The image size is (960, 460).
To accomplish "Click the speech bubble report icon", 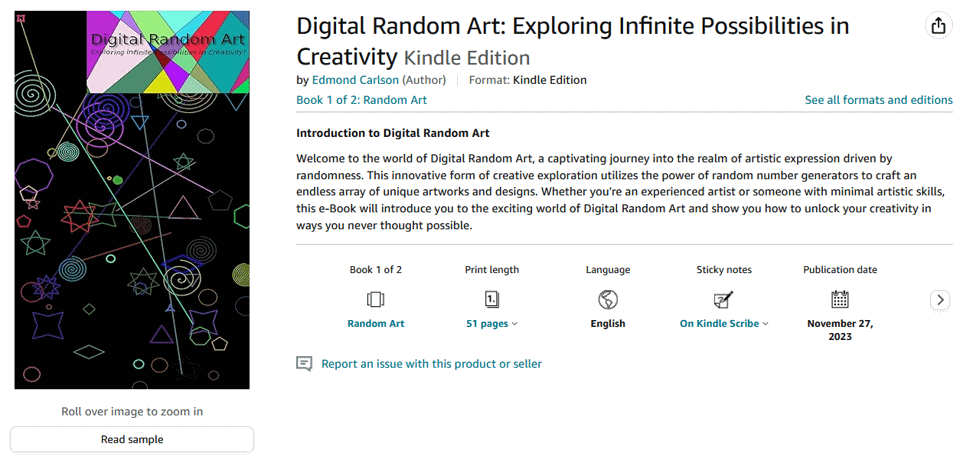I will coord(305,364).
